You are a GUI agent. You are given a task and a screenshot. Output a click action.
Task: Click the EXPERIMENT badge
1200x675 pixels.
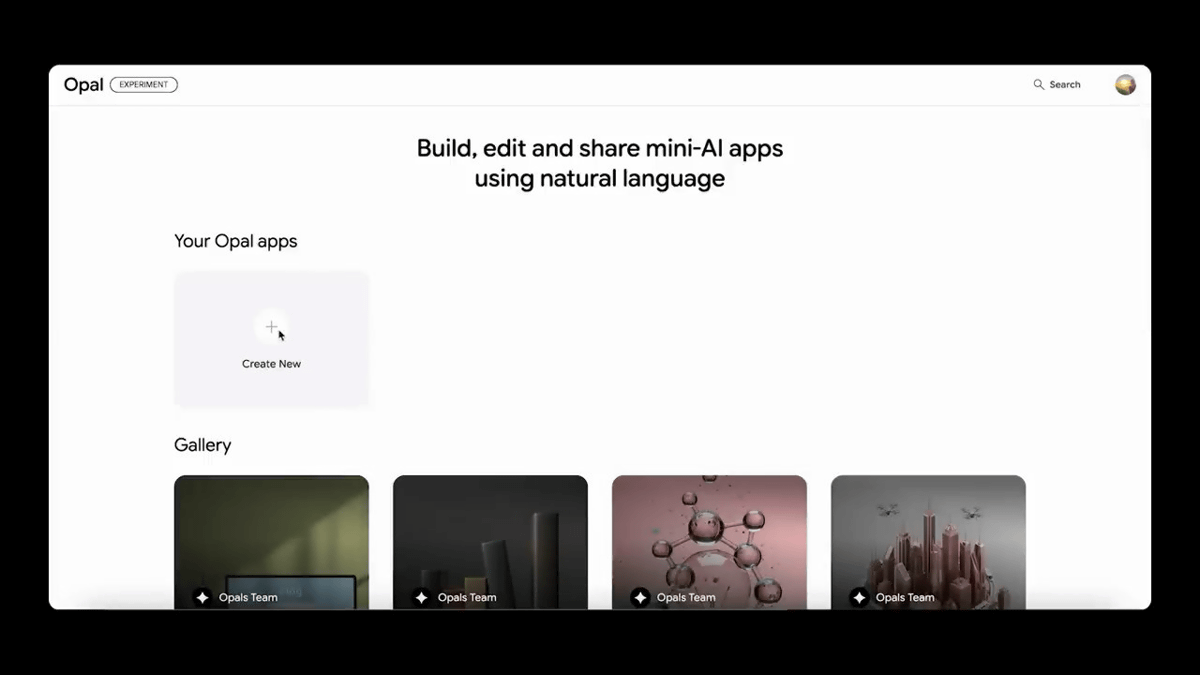pos(144,85)
